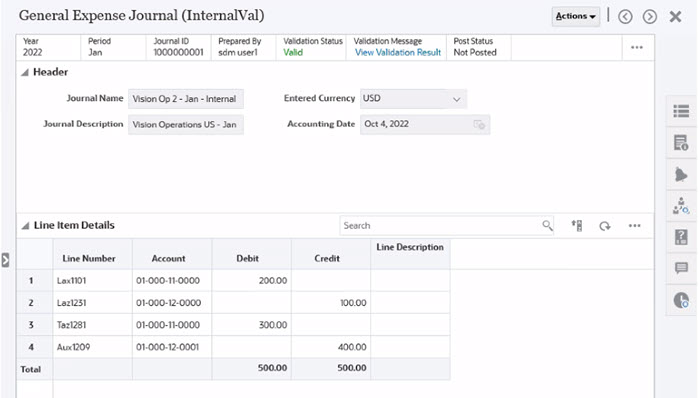
Task: Open the workflow users sidebar icon
Action: [681, 206]
